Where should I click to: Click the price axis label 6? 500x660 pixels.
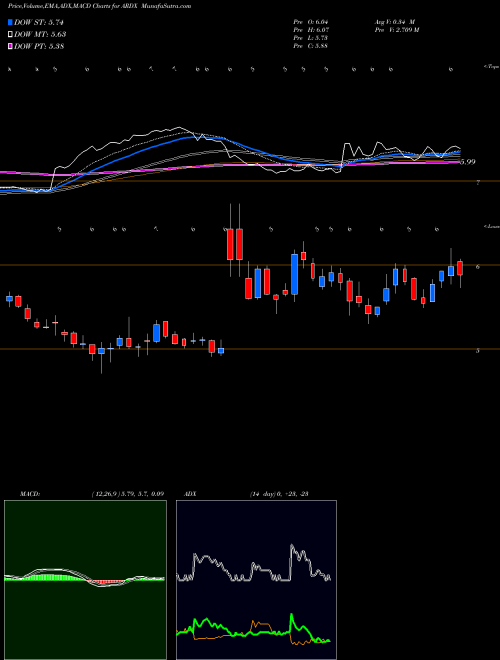point(478,267)
